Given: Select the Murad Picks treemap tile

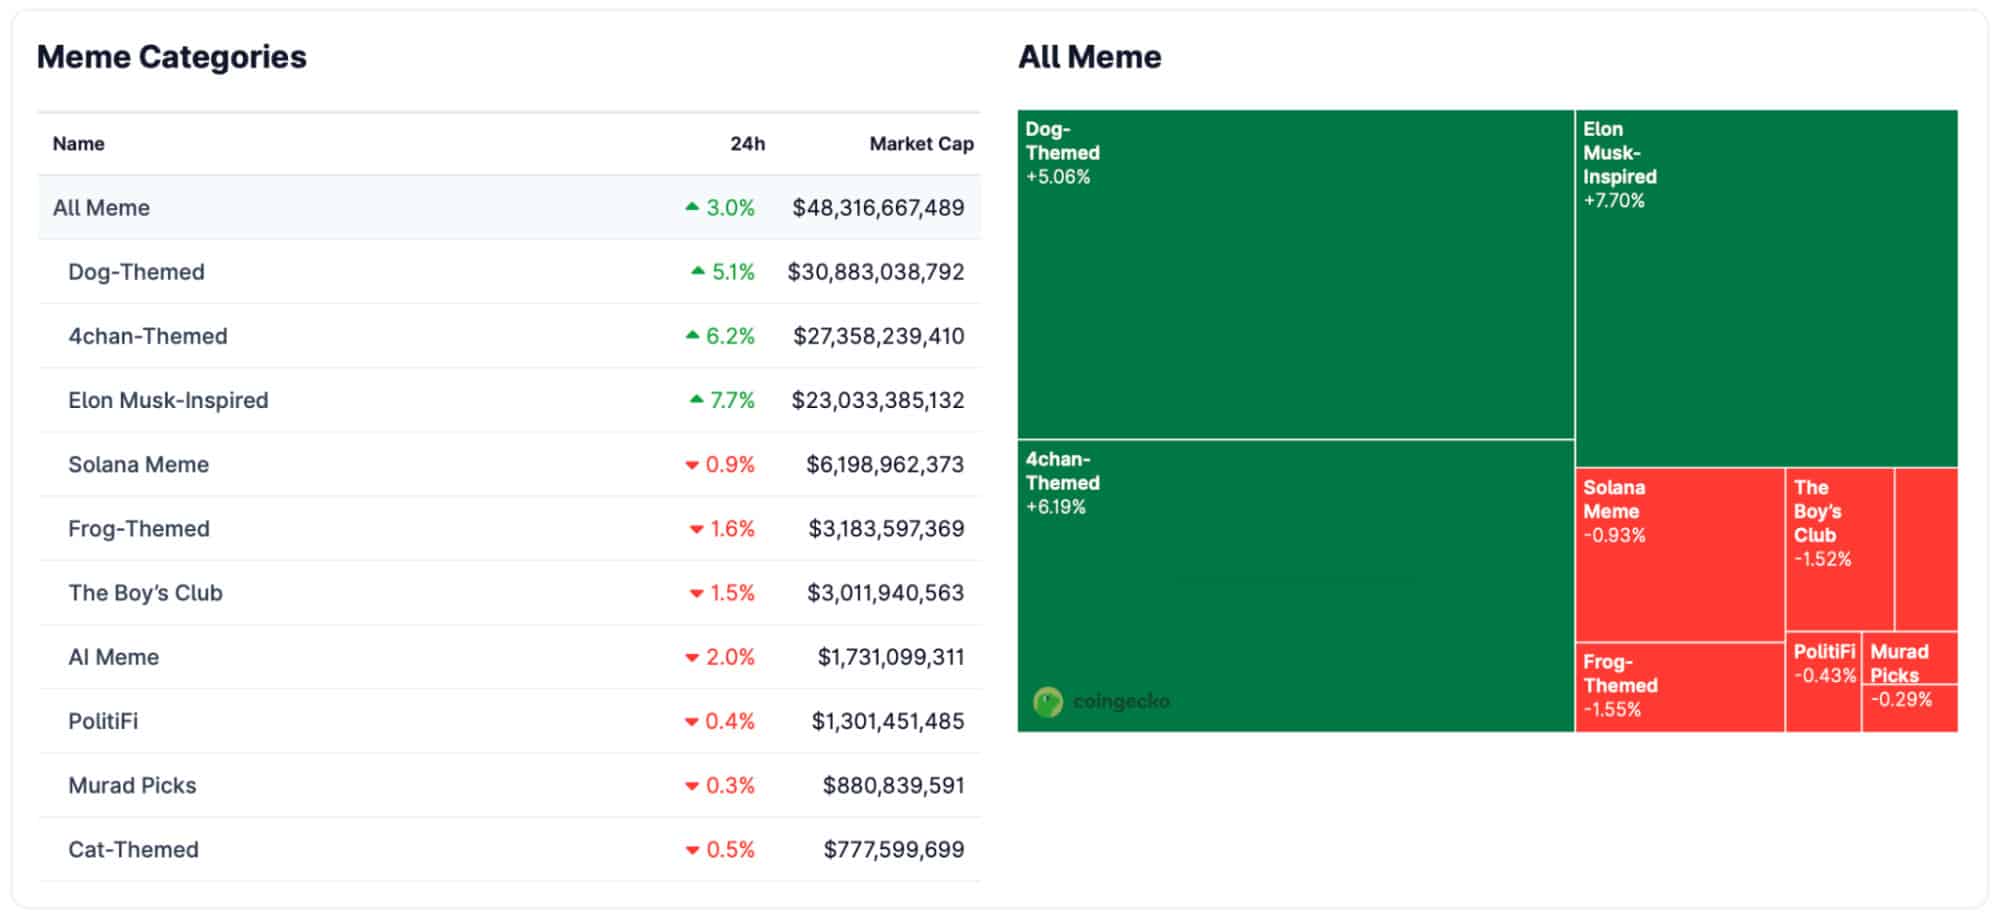Looking at the screenshot, I should pyautogui.click(x=1908, y=682).
